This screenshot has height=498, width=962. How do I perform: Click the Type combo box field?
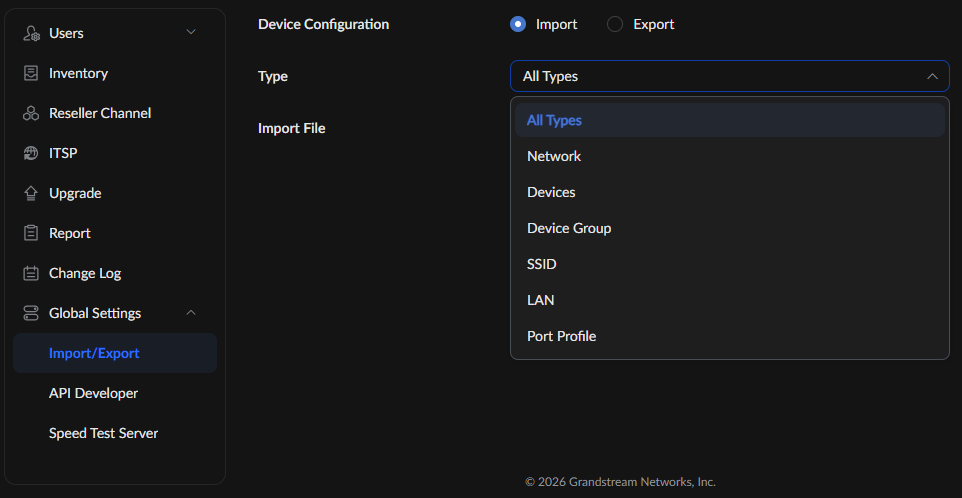(729, 76)
